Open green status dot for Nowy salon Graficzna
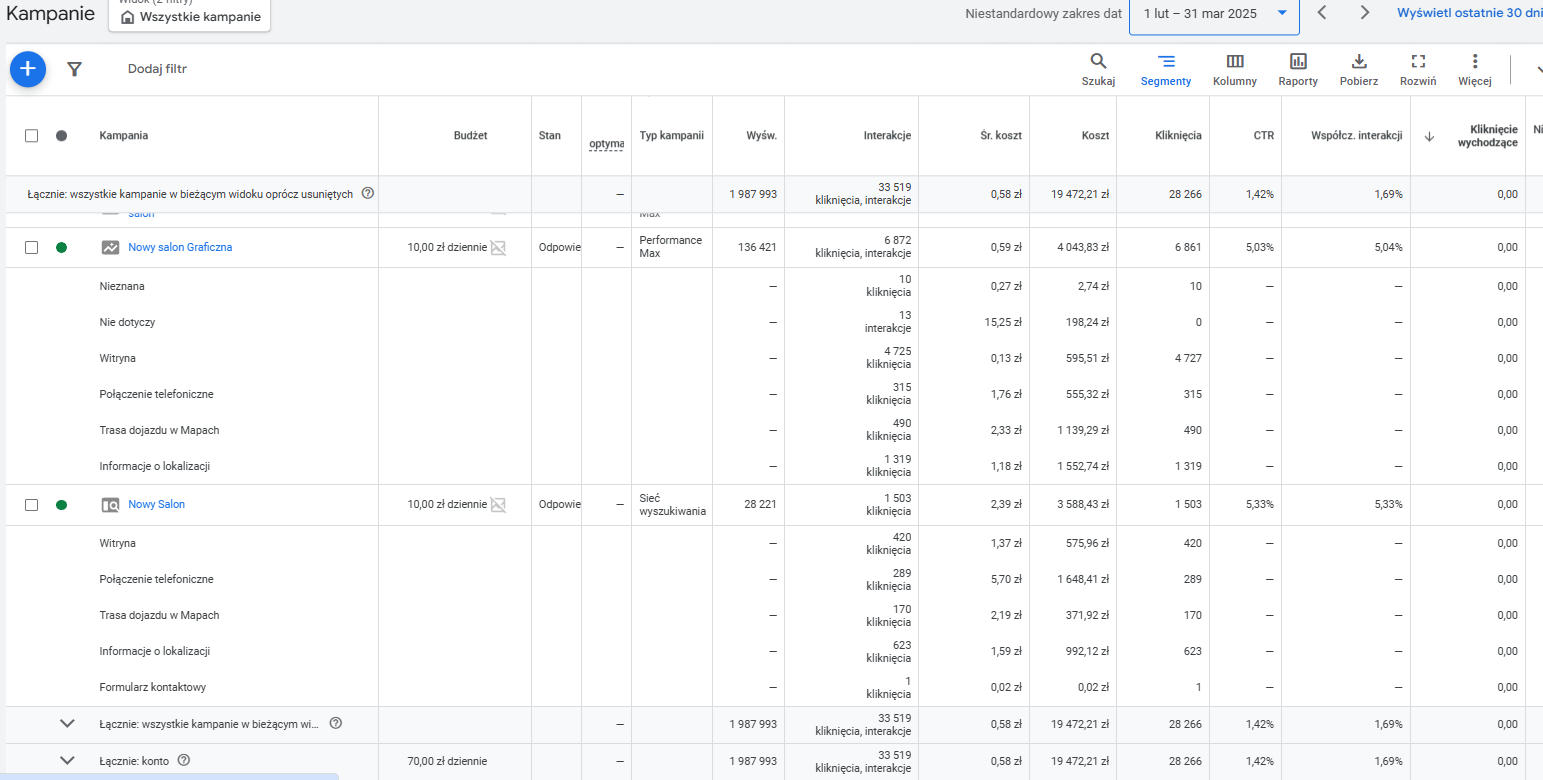1543x780 pixels. coord(61,248)
